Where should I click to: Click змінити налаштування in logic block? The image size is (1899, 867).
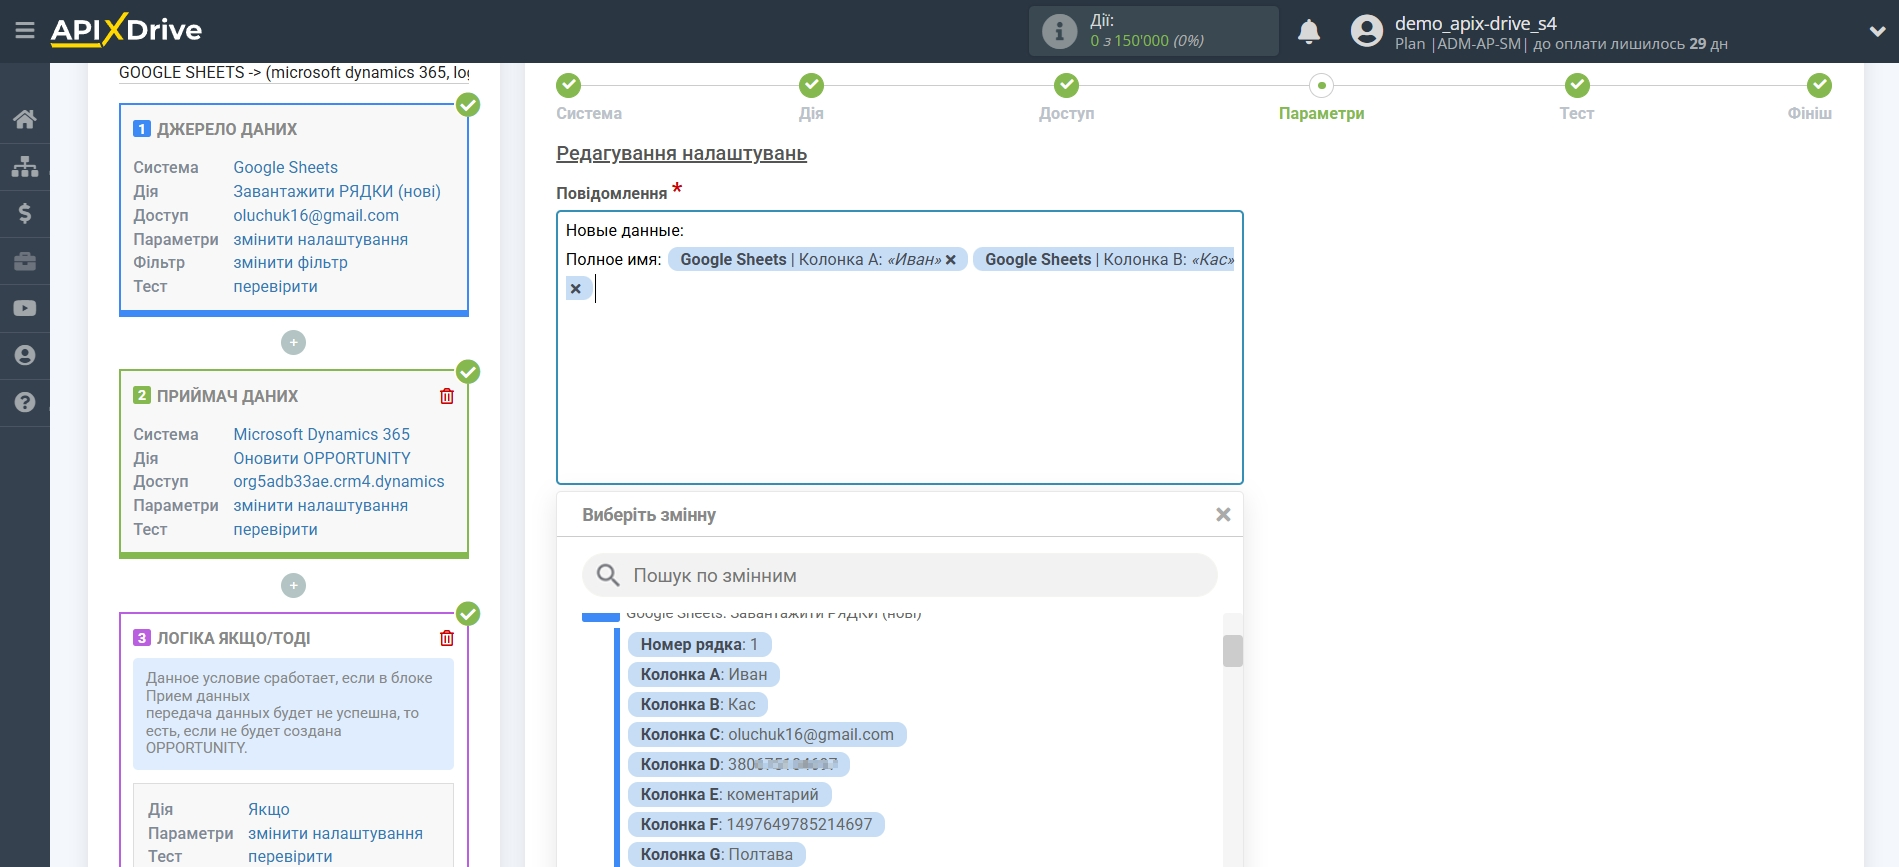335,833
